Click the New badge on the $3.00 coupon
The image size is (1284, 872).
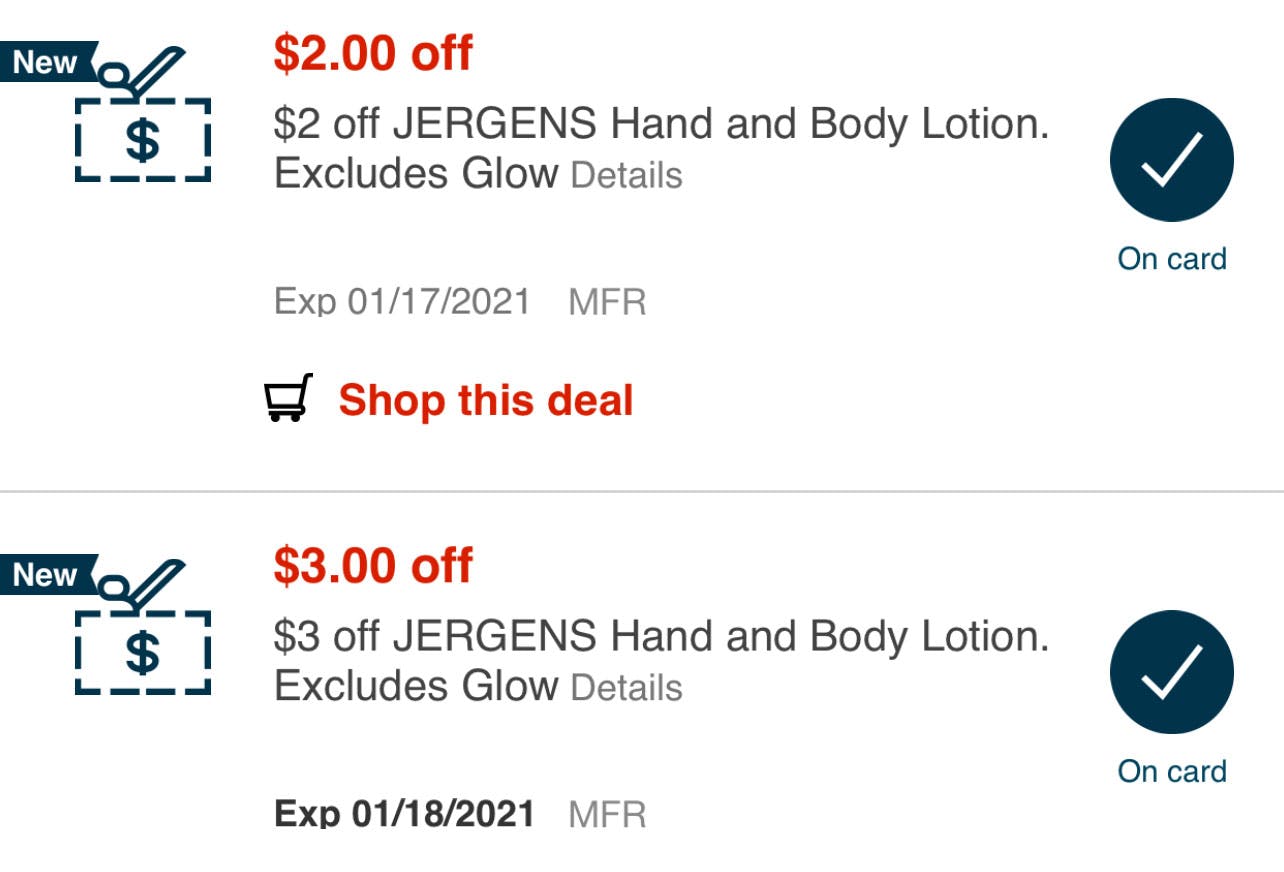coord(46,575)
